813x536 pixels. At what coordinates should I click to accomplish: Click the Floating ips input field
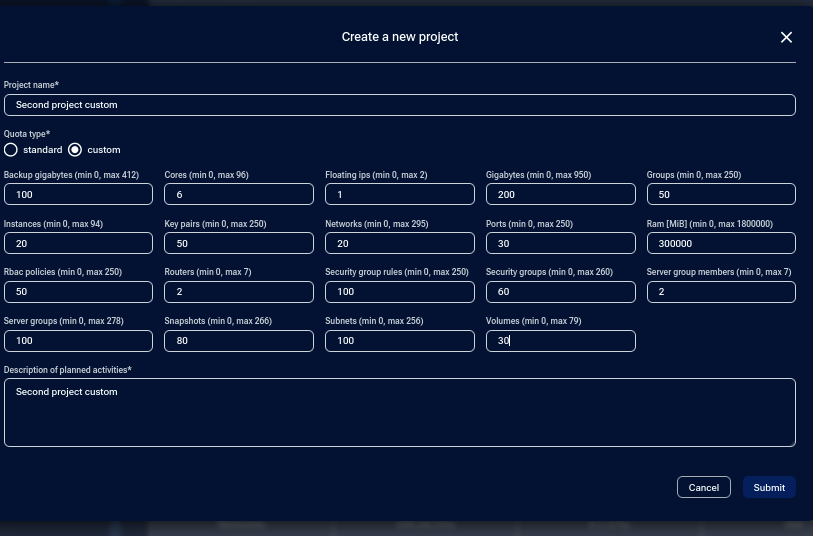400,194
